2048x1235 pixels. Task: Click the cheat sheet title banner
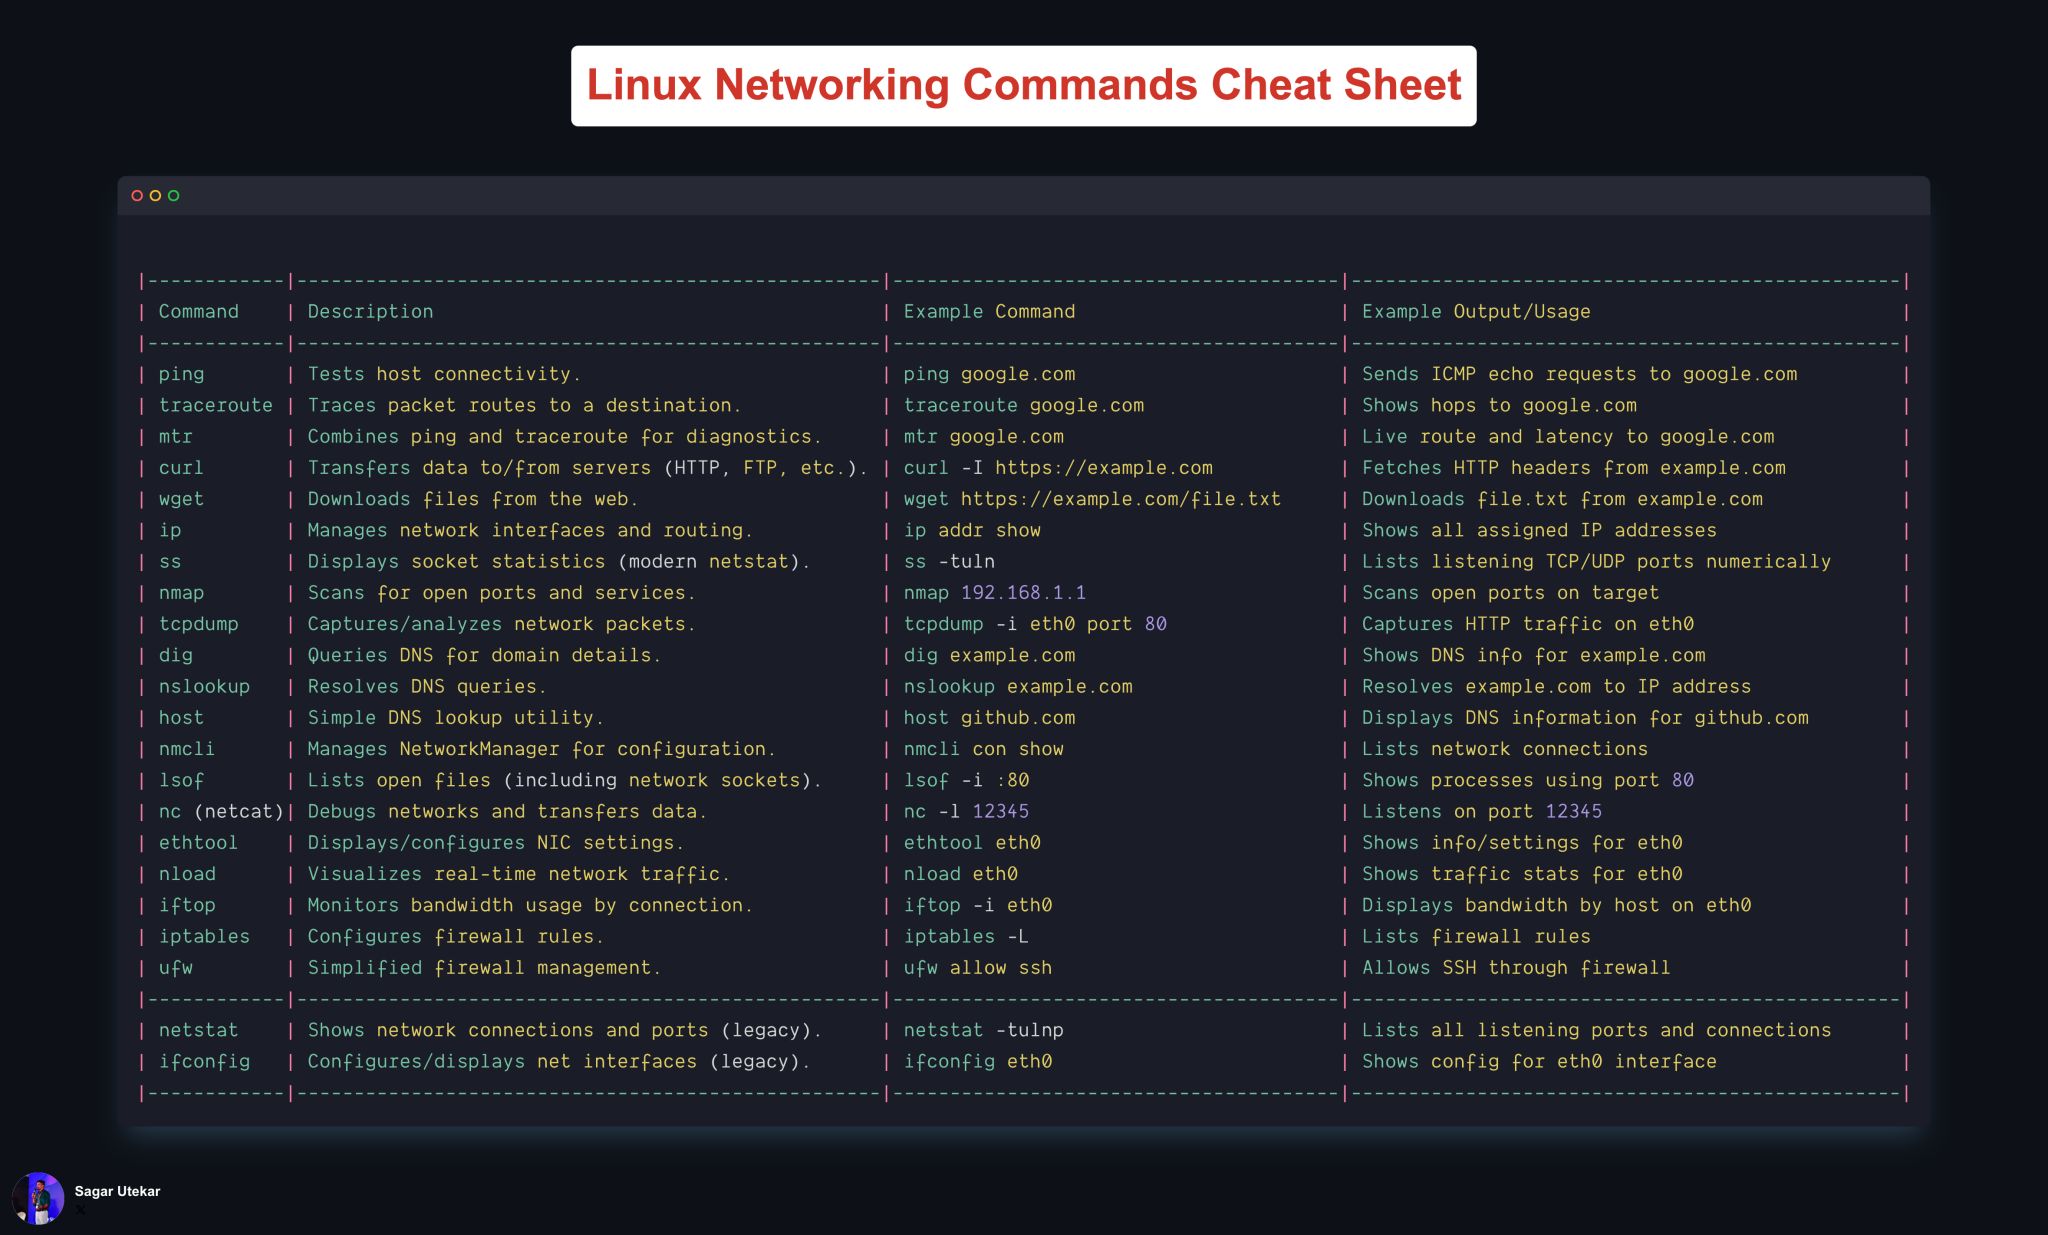click(x=1023, y=86)
